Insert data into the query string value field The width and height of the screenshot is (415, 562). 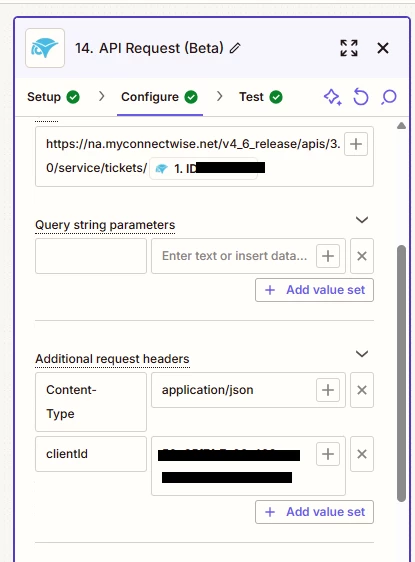[328, 256]
